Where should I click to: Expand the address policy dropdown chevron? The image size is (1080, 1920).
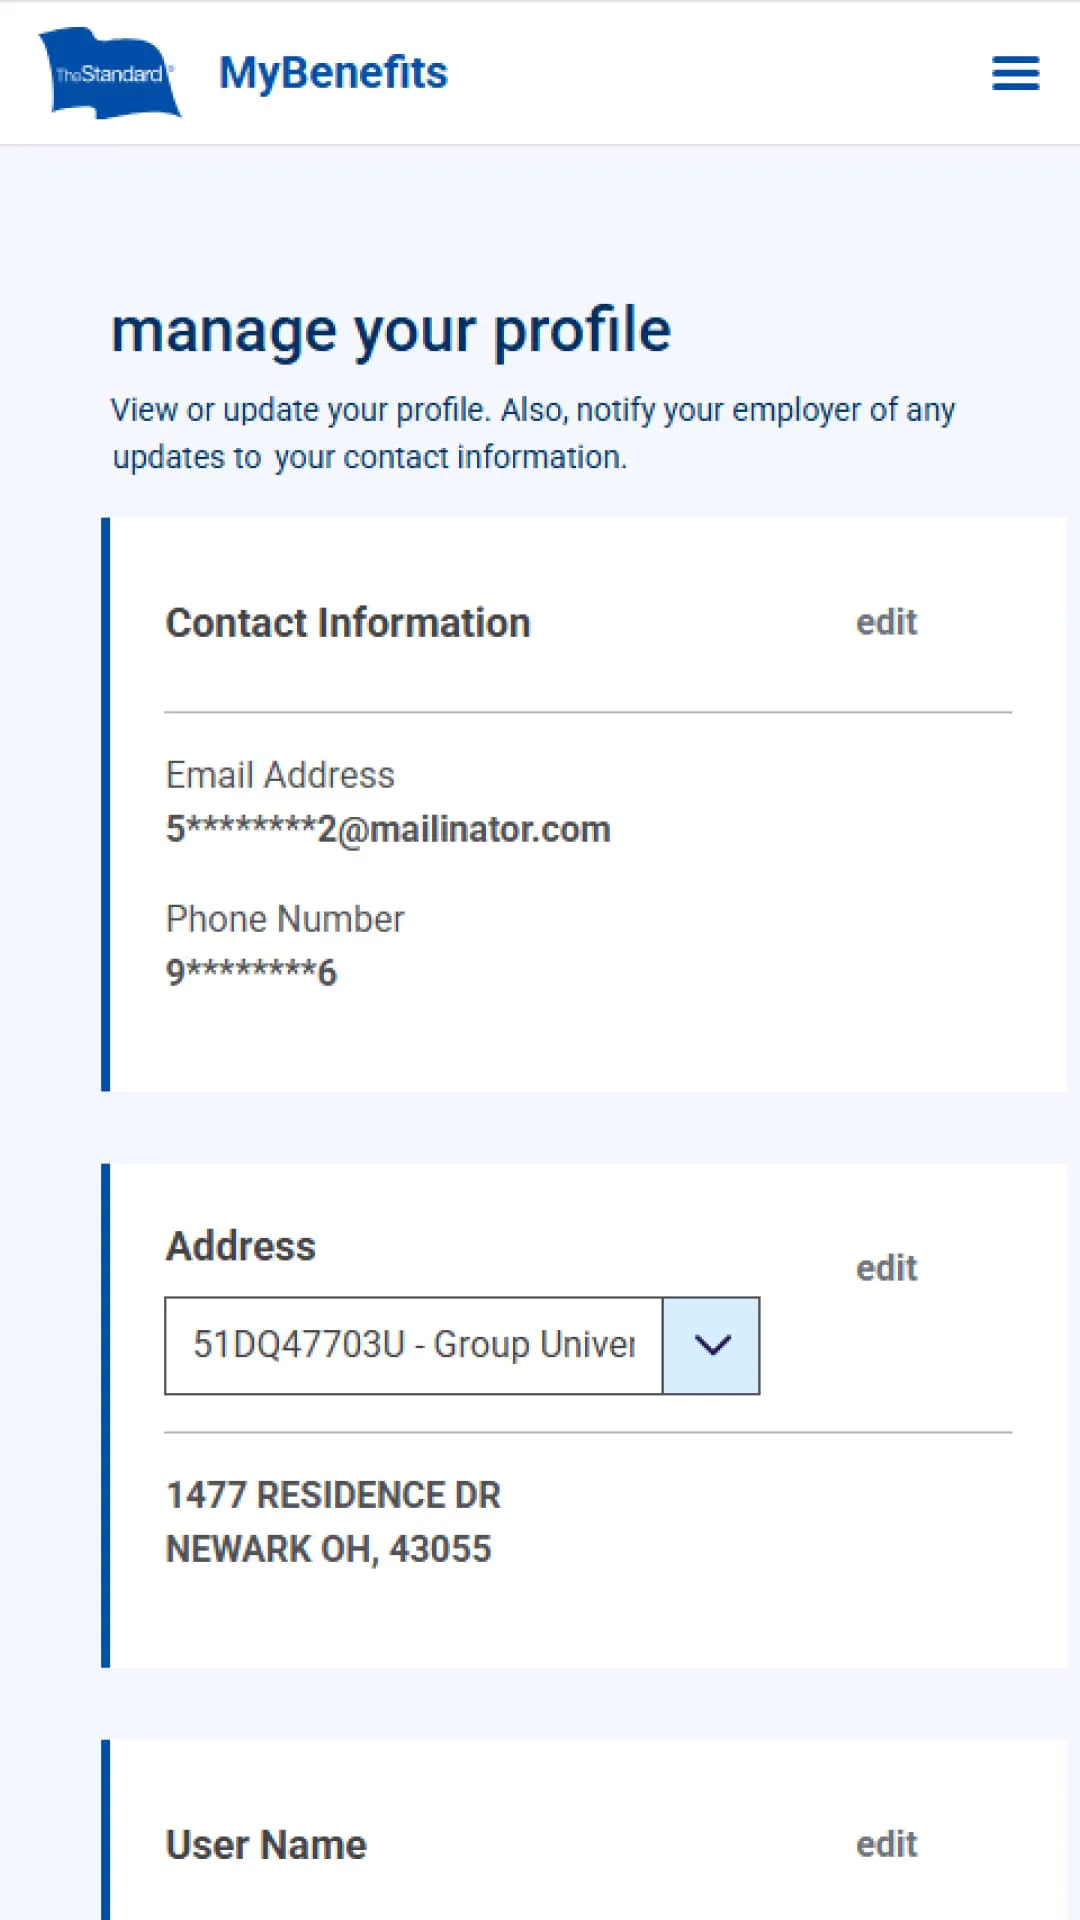click(x=711, y=1345)
